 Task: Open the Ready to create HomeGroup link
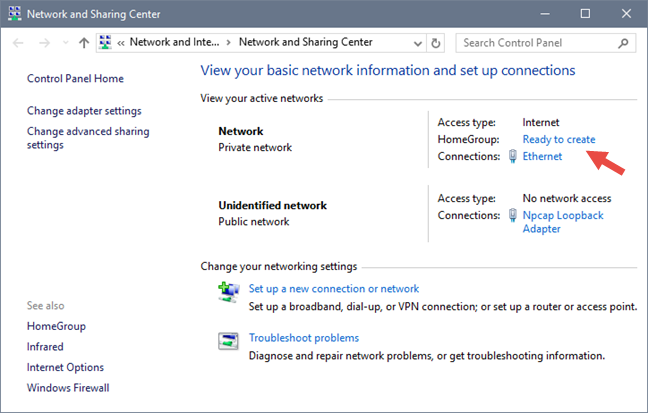click(558, 139)
